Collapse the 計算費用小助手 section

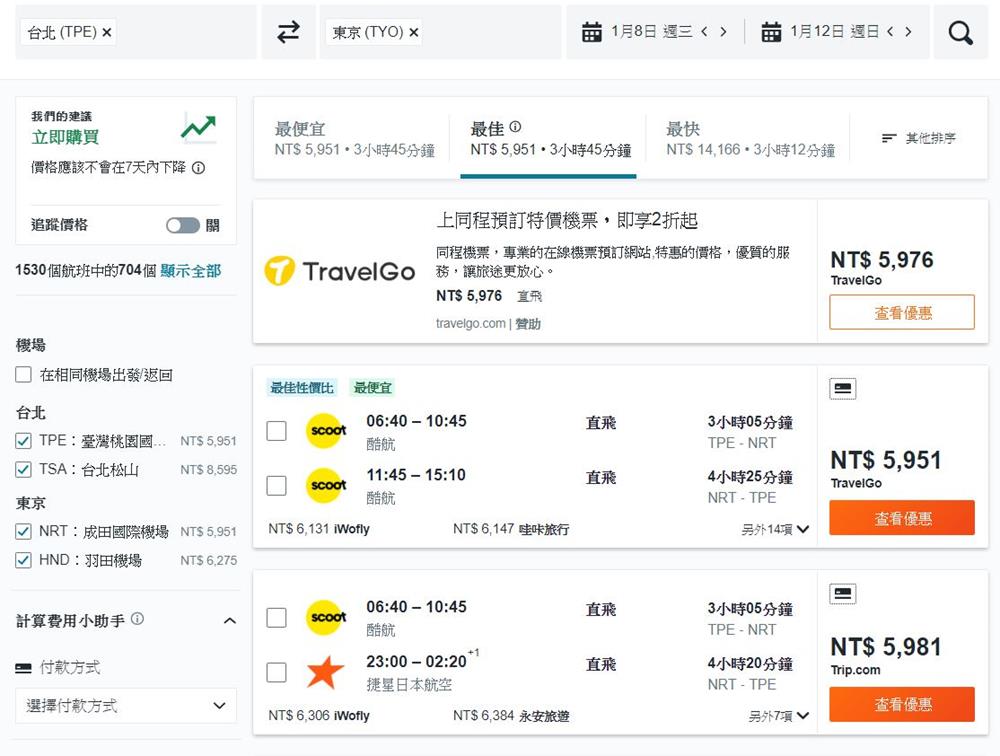[x=229, y=621]
